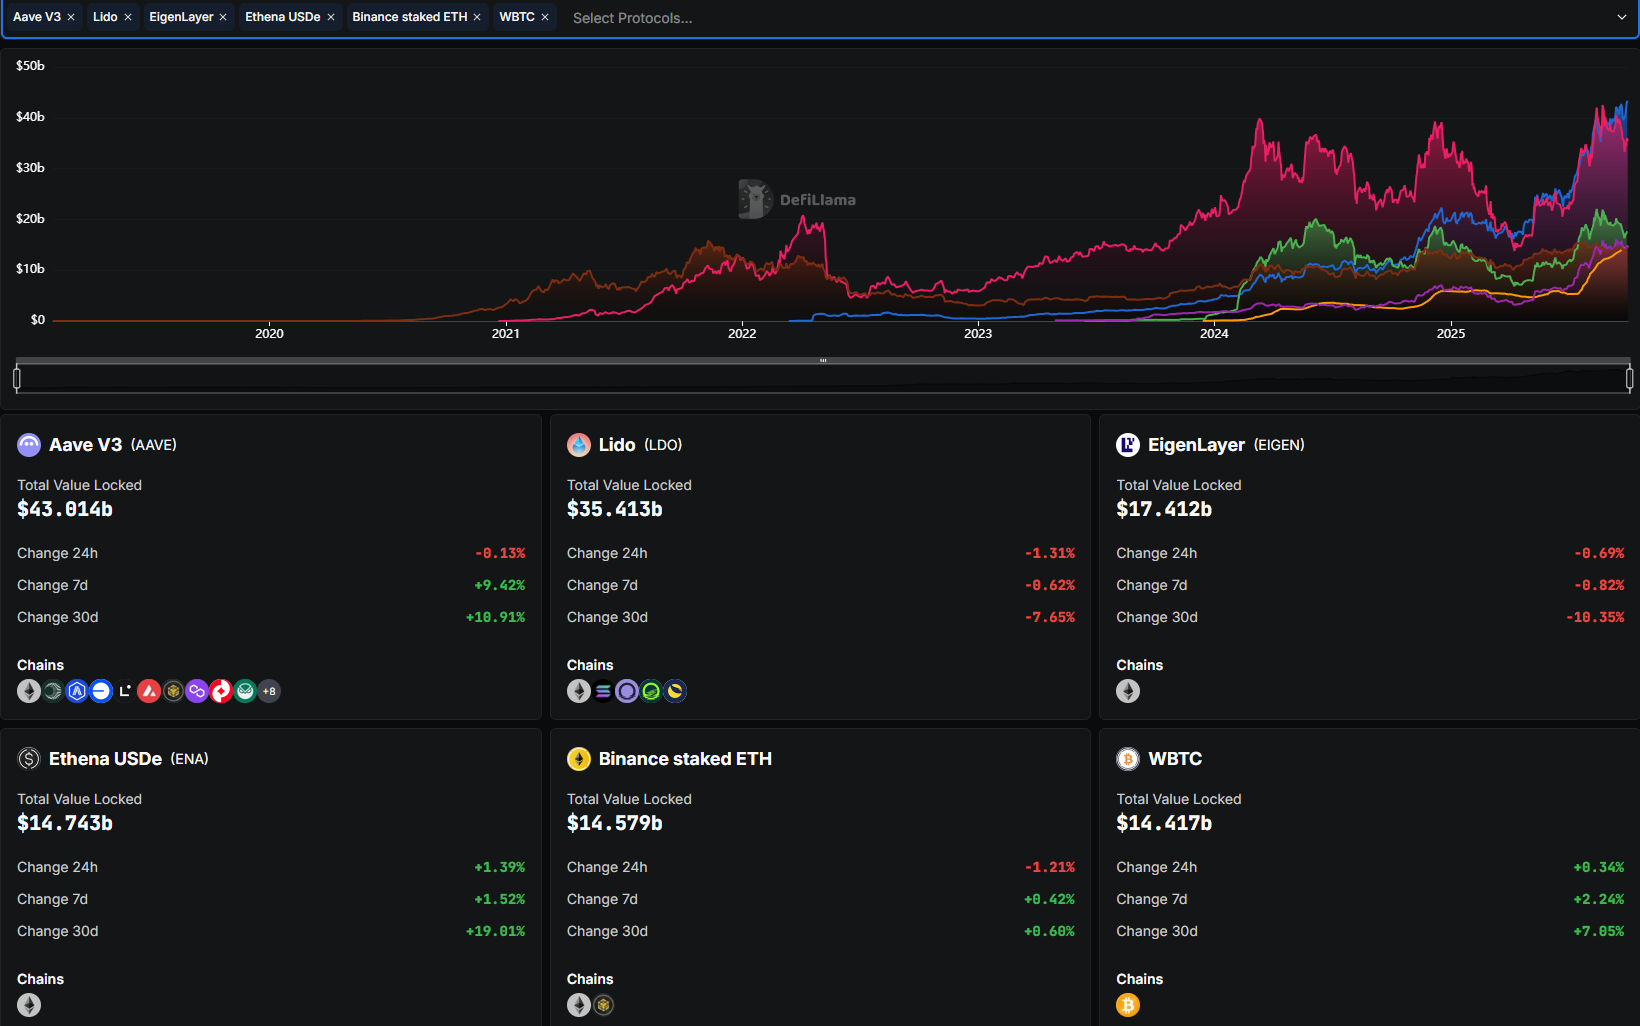Open the EigenLayer protocol title link
The image size is (1640, 1026).
pyautogui.click(x=1196, y=445)
